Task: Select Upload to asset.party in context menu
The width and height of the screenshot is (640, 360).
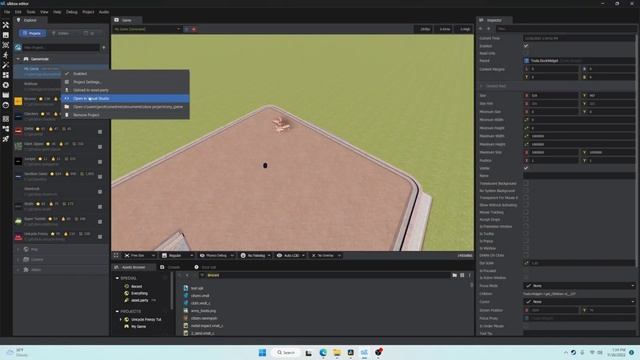Action: 125,90
